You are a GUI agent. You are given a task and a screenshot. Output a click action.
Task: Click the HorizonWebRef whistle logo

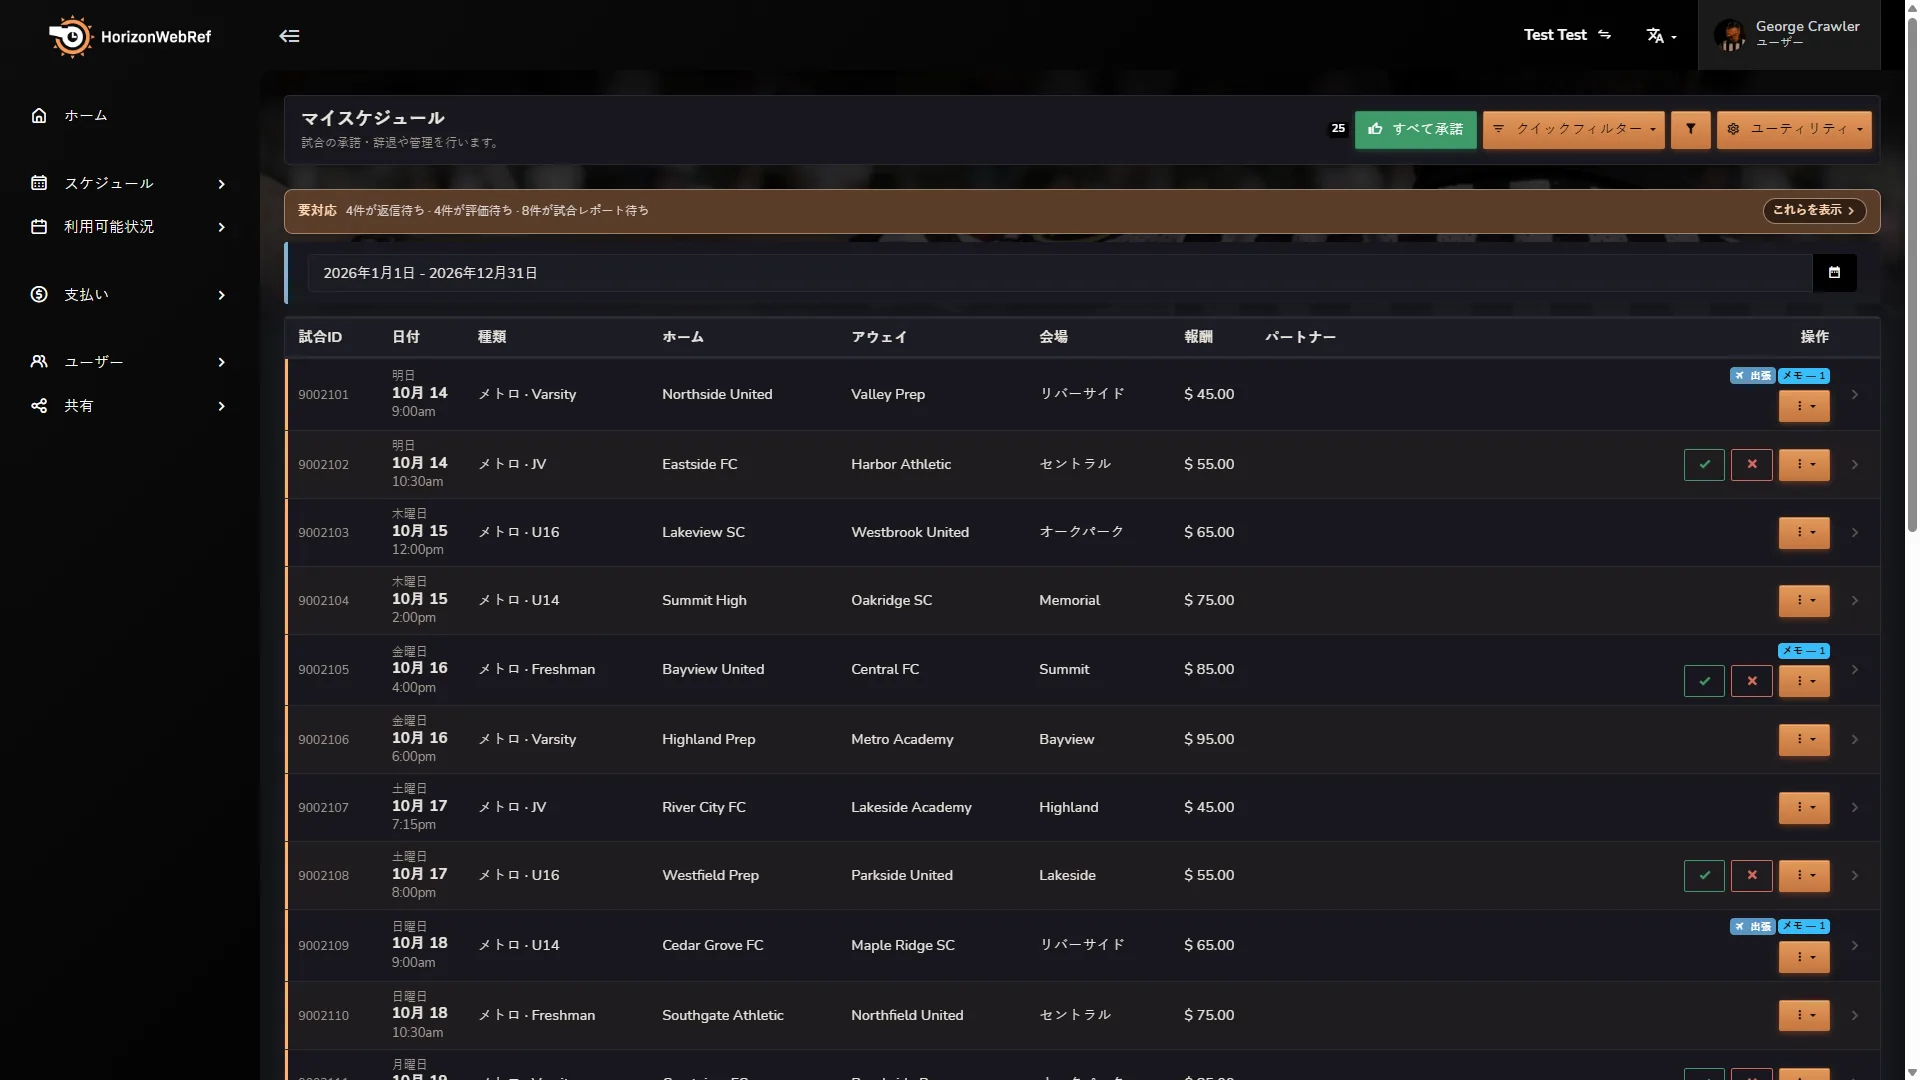(x=70, y=37)
